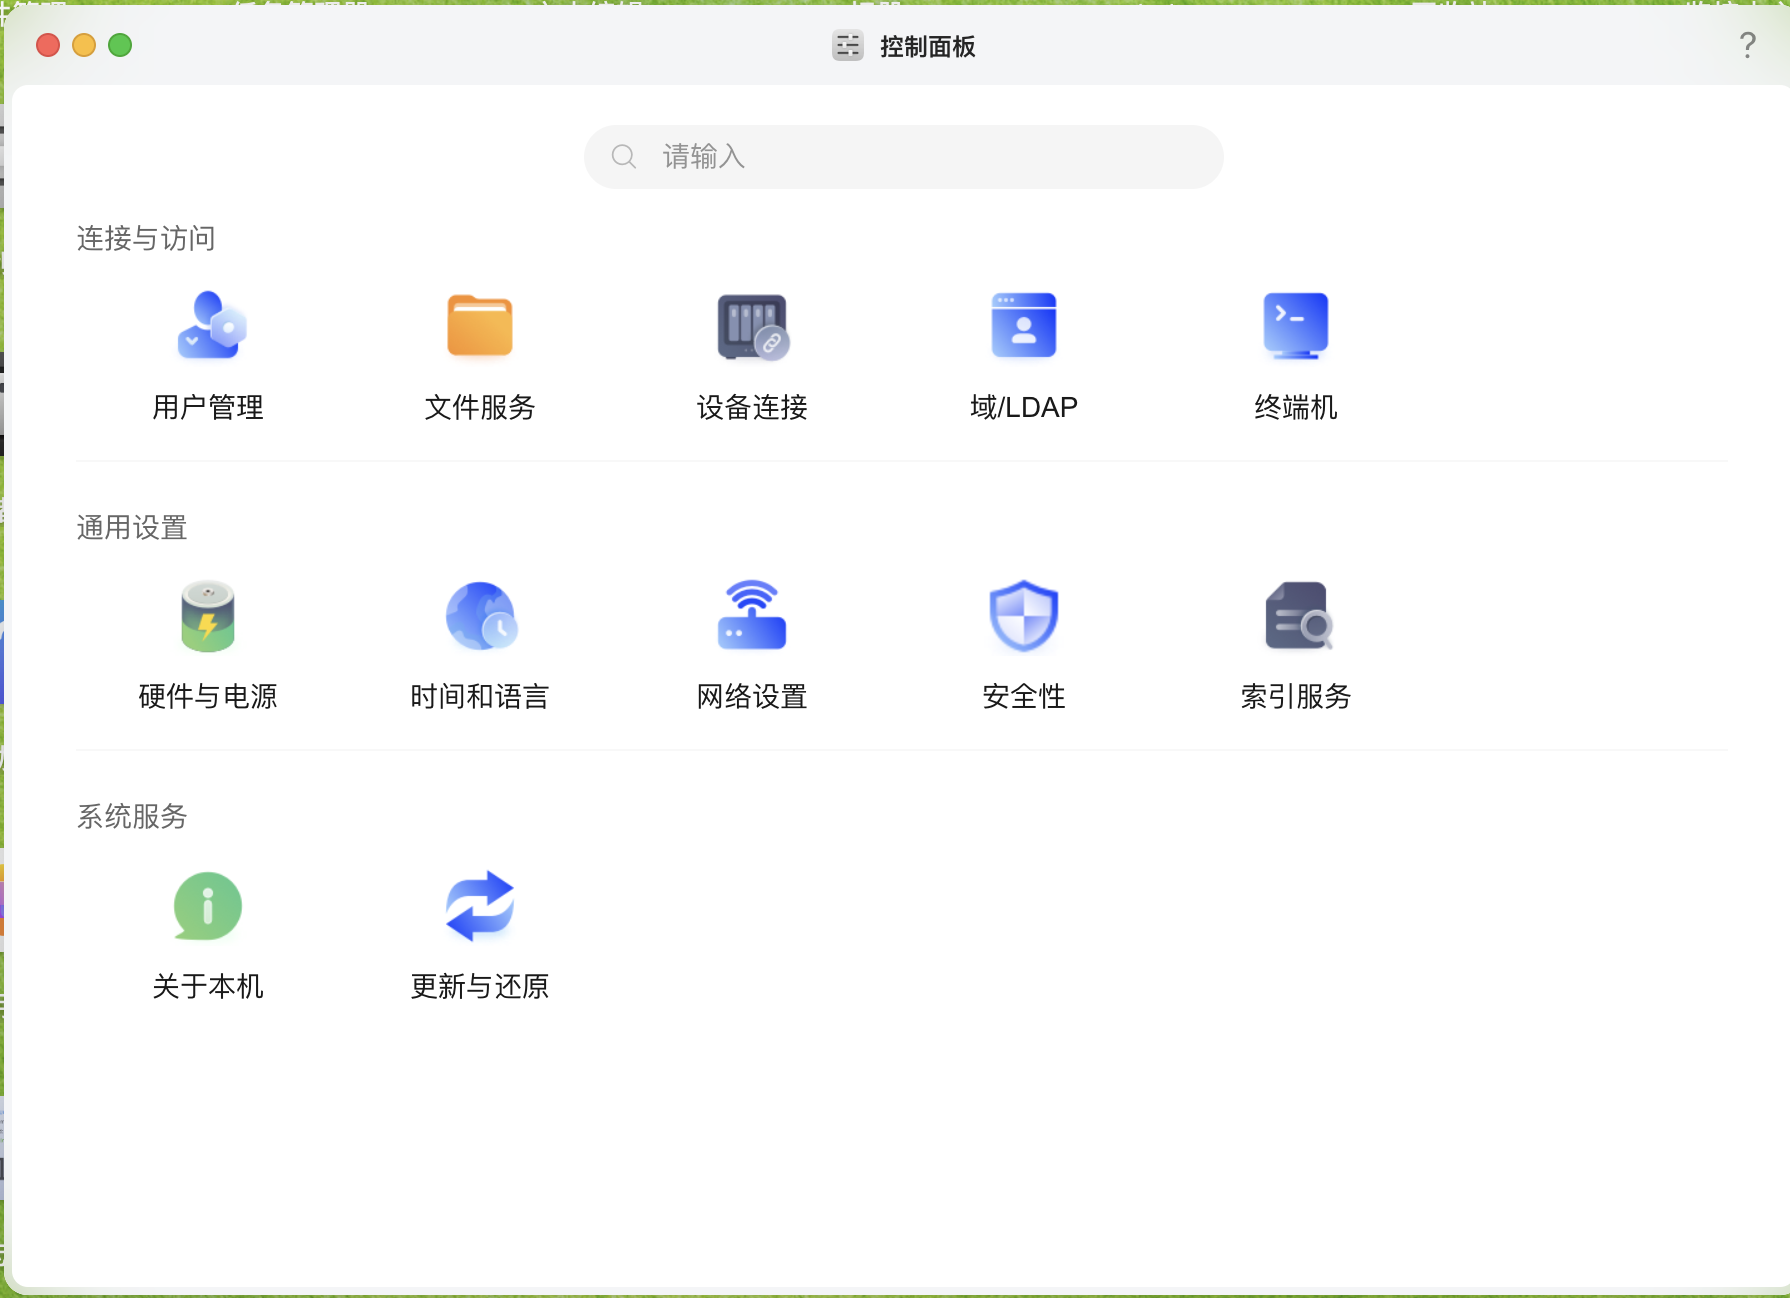Click the 索引服务 label
The height and width of the screenshot is (1298, 1790).
1296,696
